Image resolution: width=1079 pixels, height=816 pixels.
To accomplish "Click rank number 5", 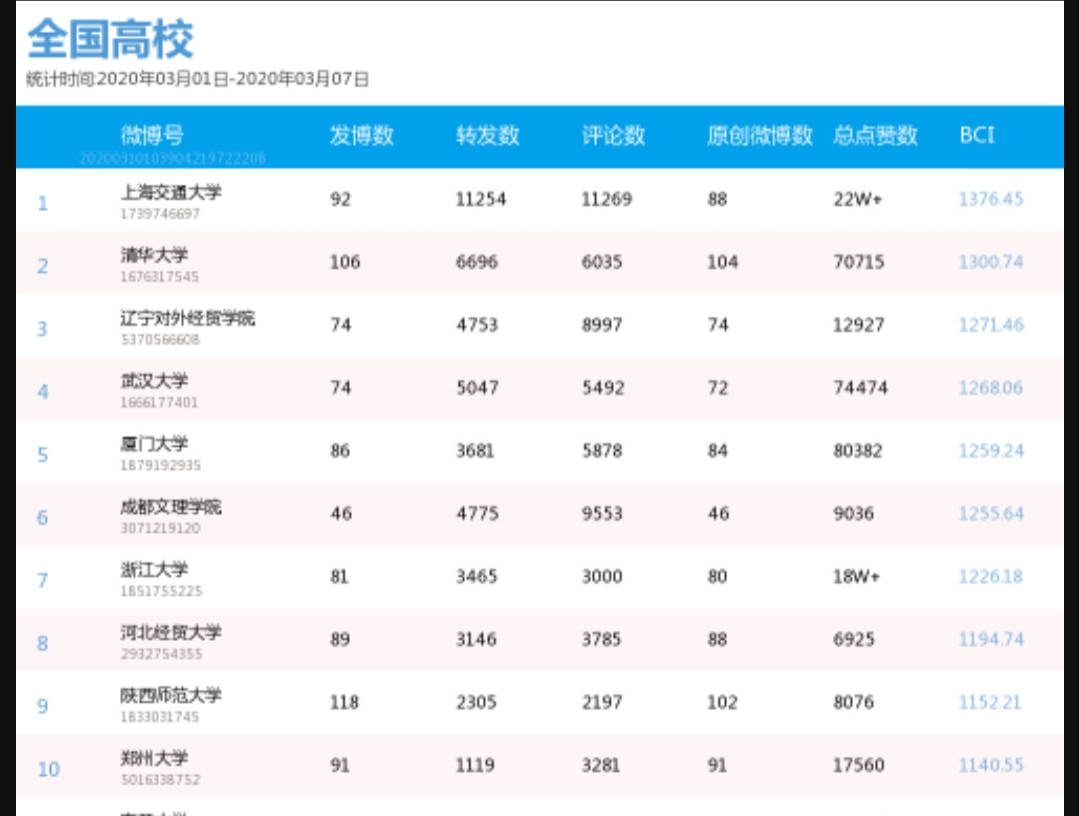I will coord(43,455).
